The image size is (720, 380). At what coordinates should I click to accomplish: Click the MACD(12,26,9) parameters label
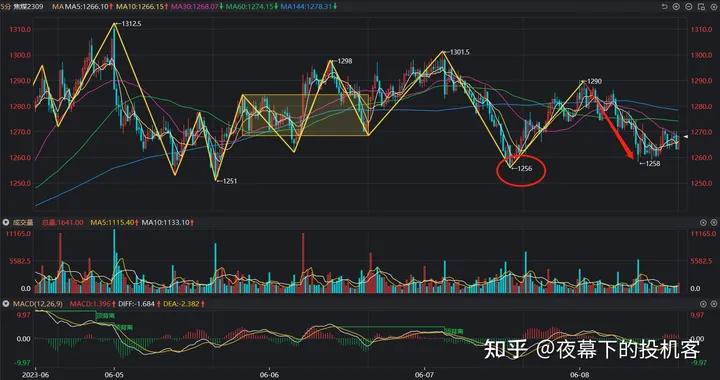(38, 304)
